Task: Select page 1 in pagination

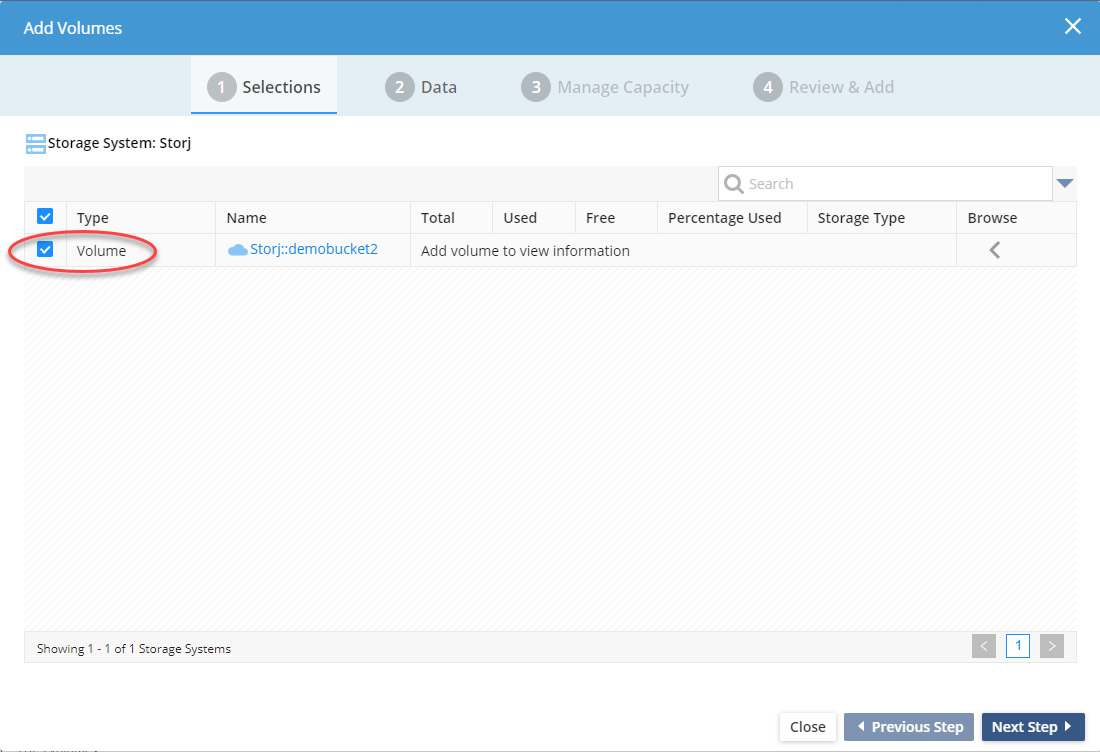Action: click(1018, 646)
